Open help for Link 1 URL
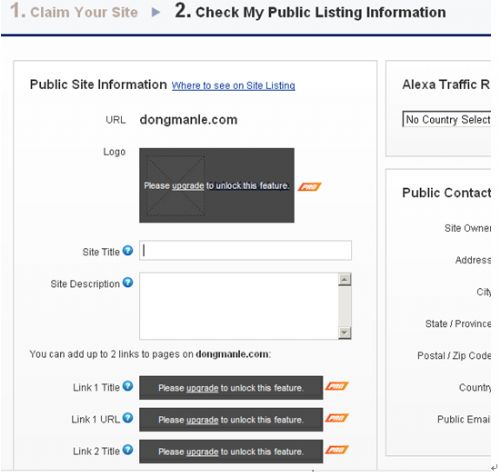The image size is (500, 476). click(128, 418)
